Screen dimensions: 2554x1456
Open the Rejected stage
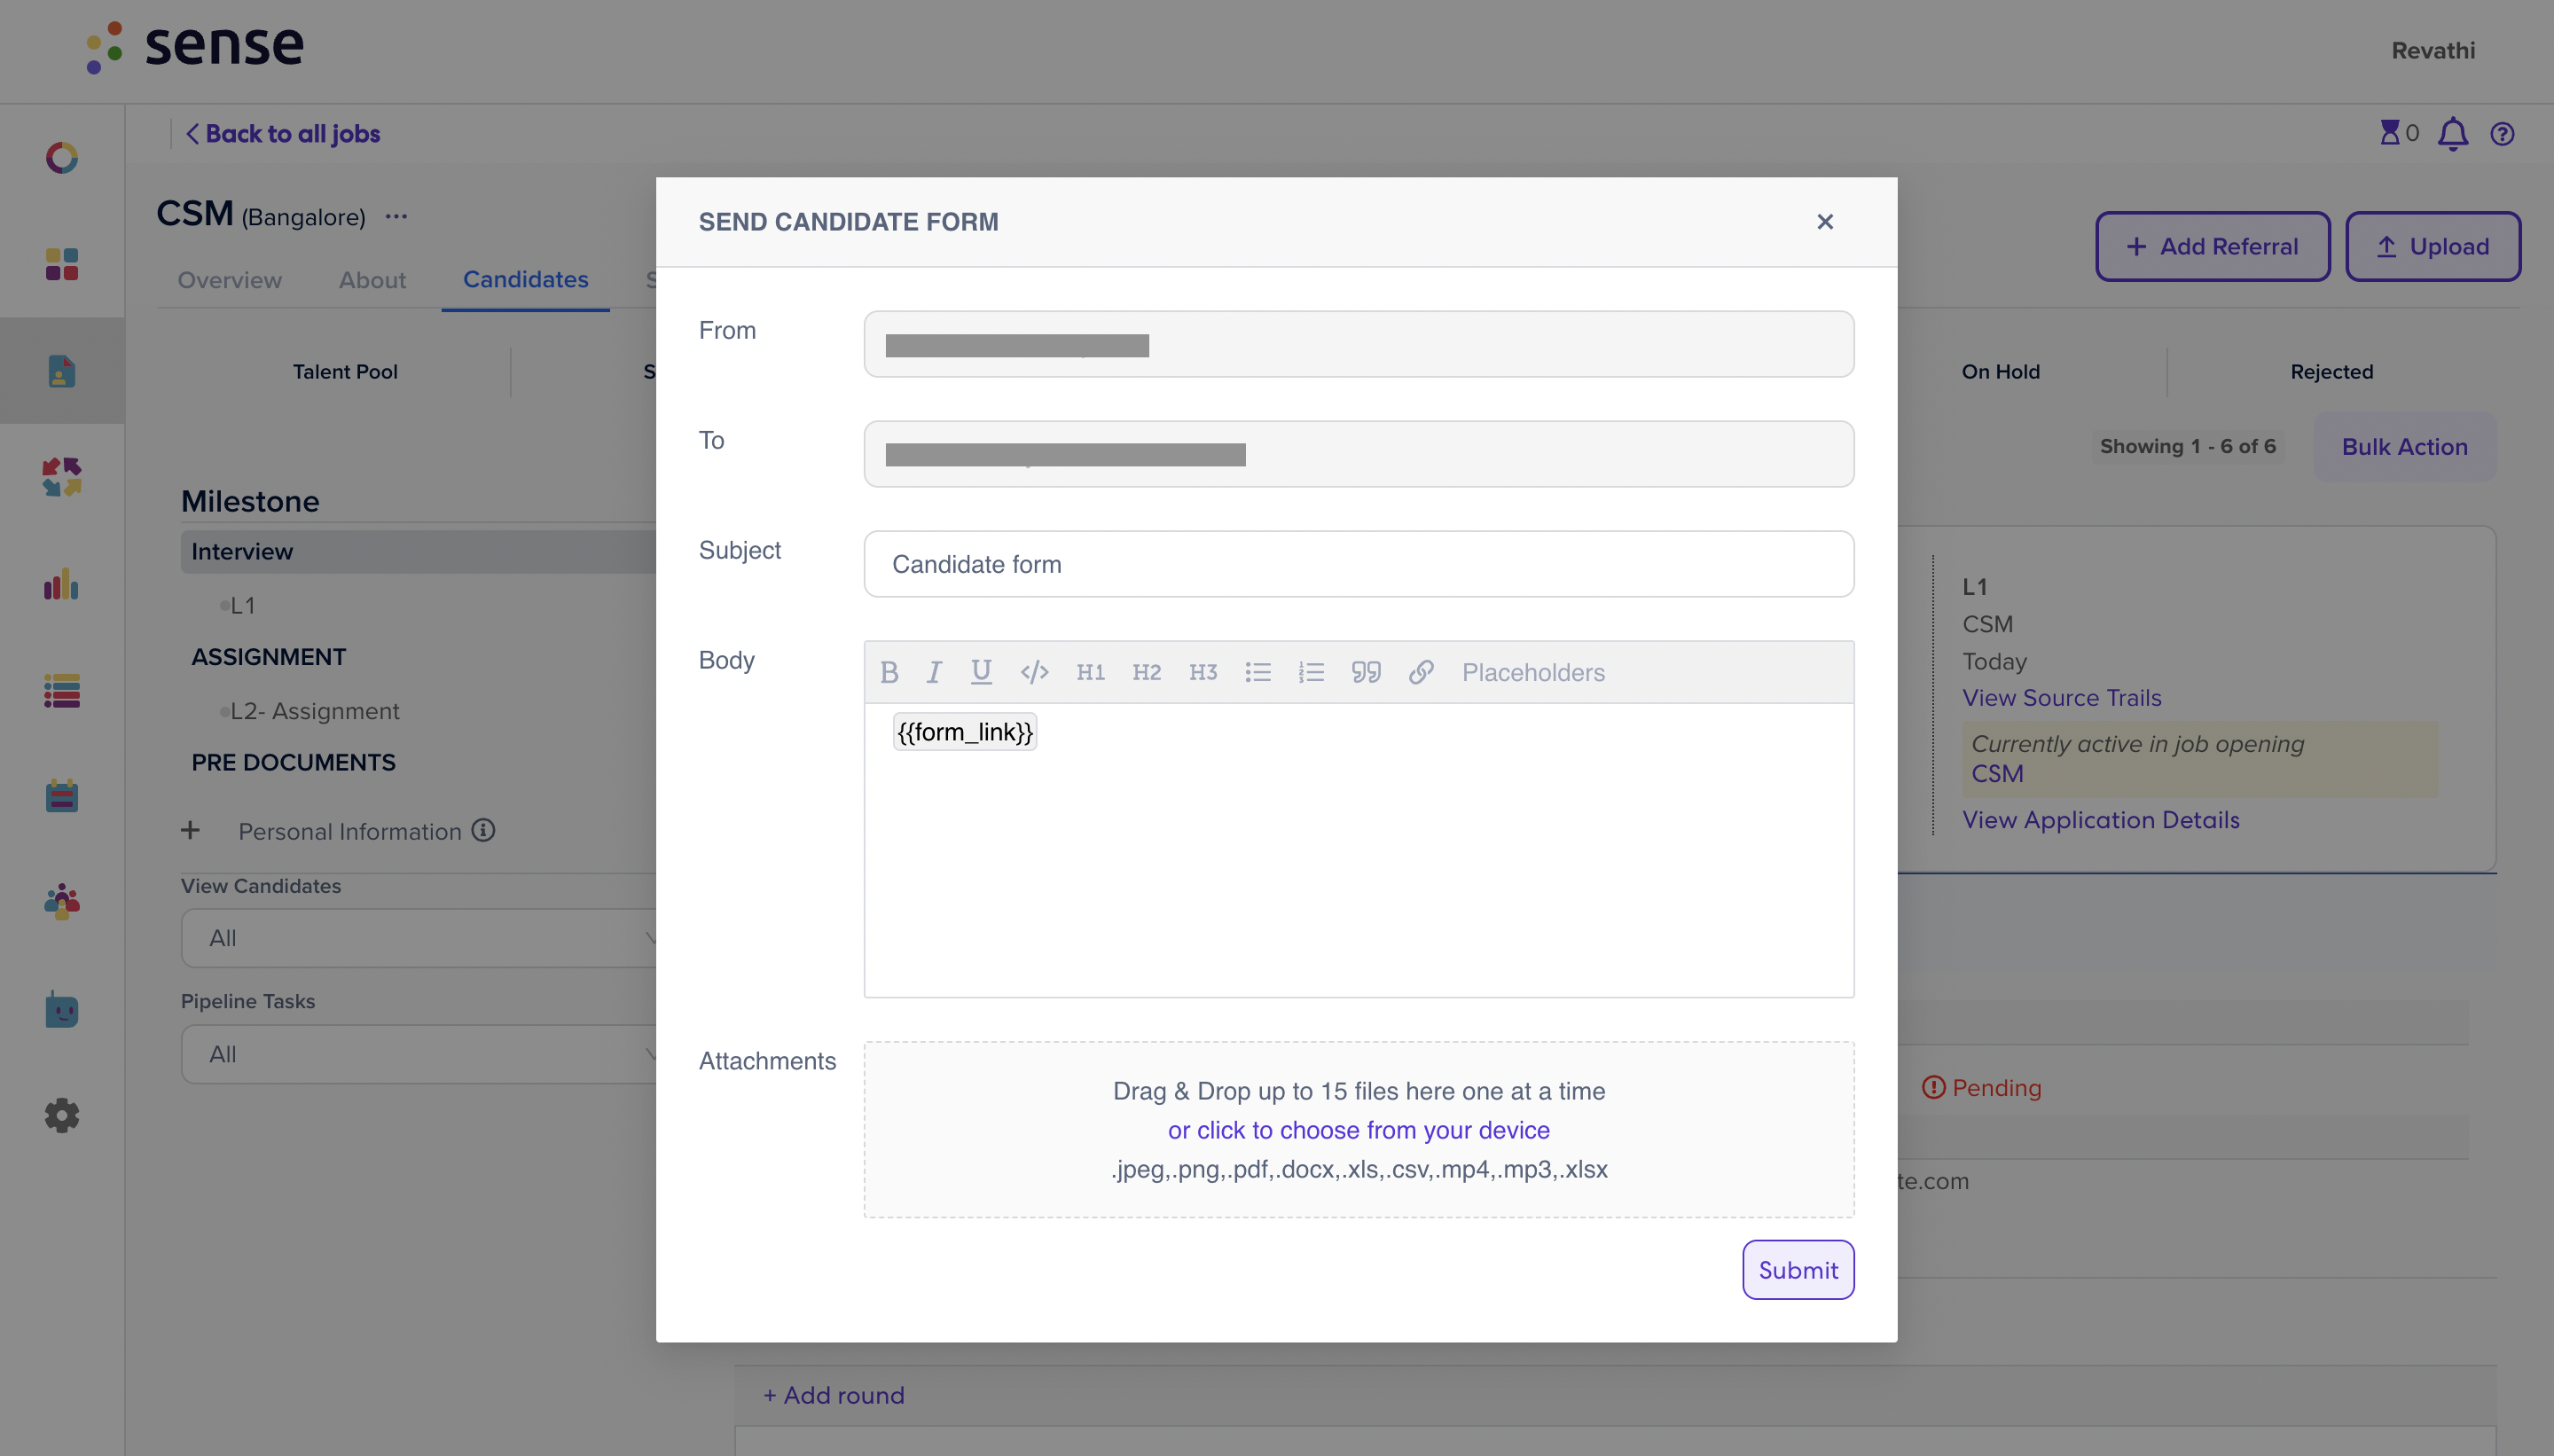tap(2332, 372)
